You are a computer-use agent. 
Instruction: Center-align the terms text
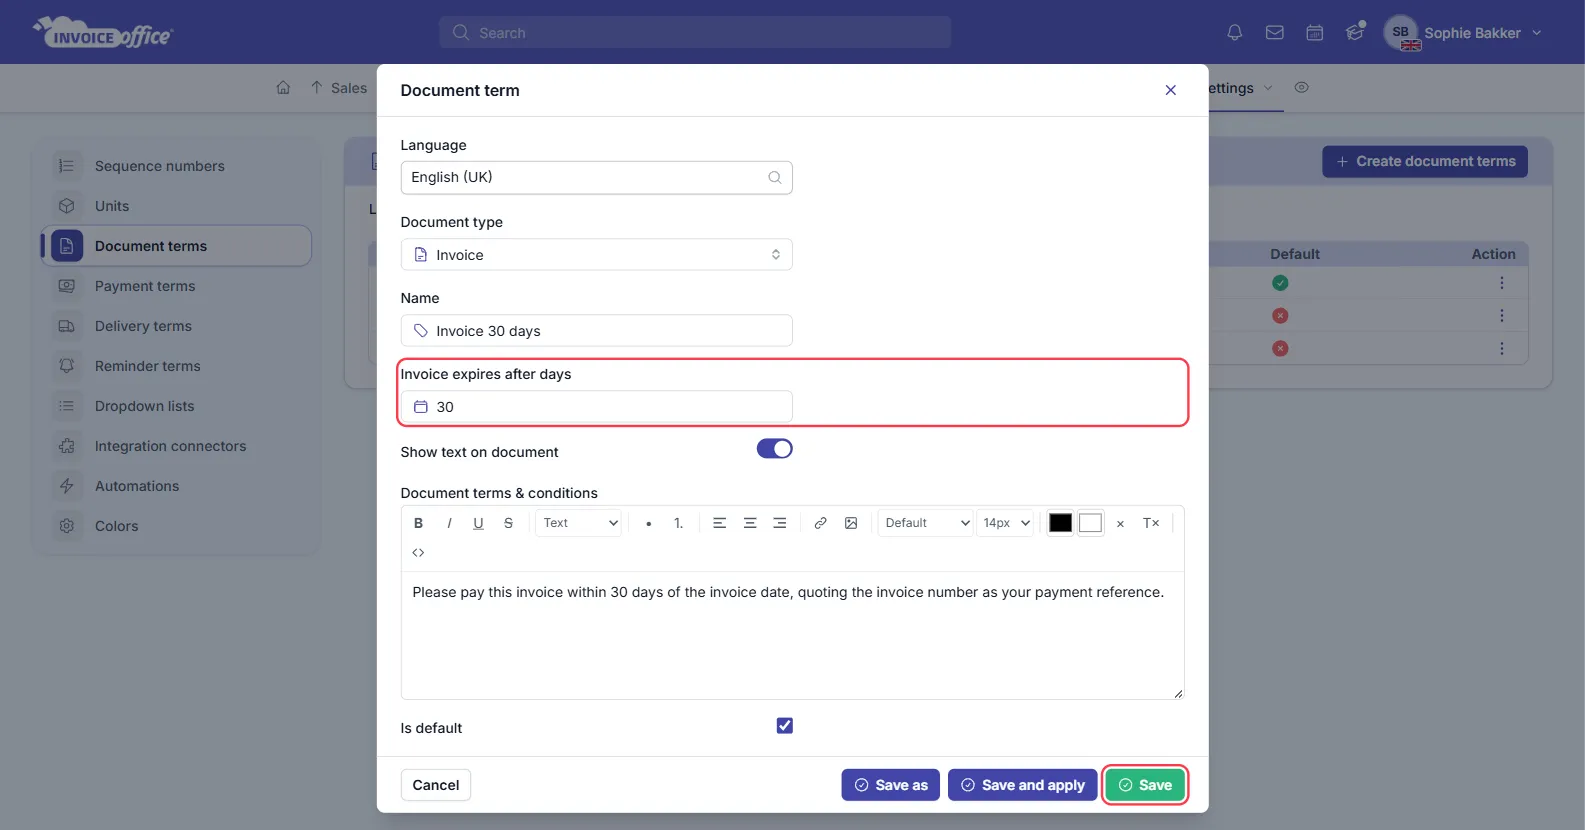click(x=750, y=523)
